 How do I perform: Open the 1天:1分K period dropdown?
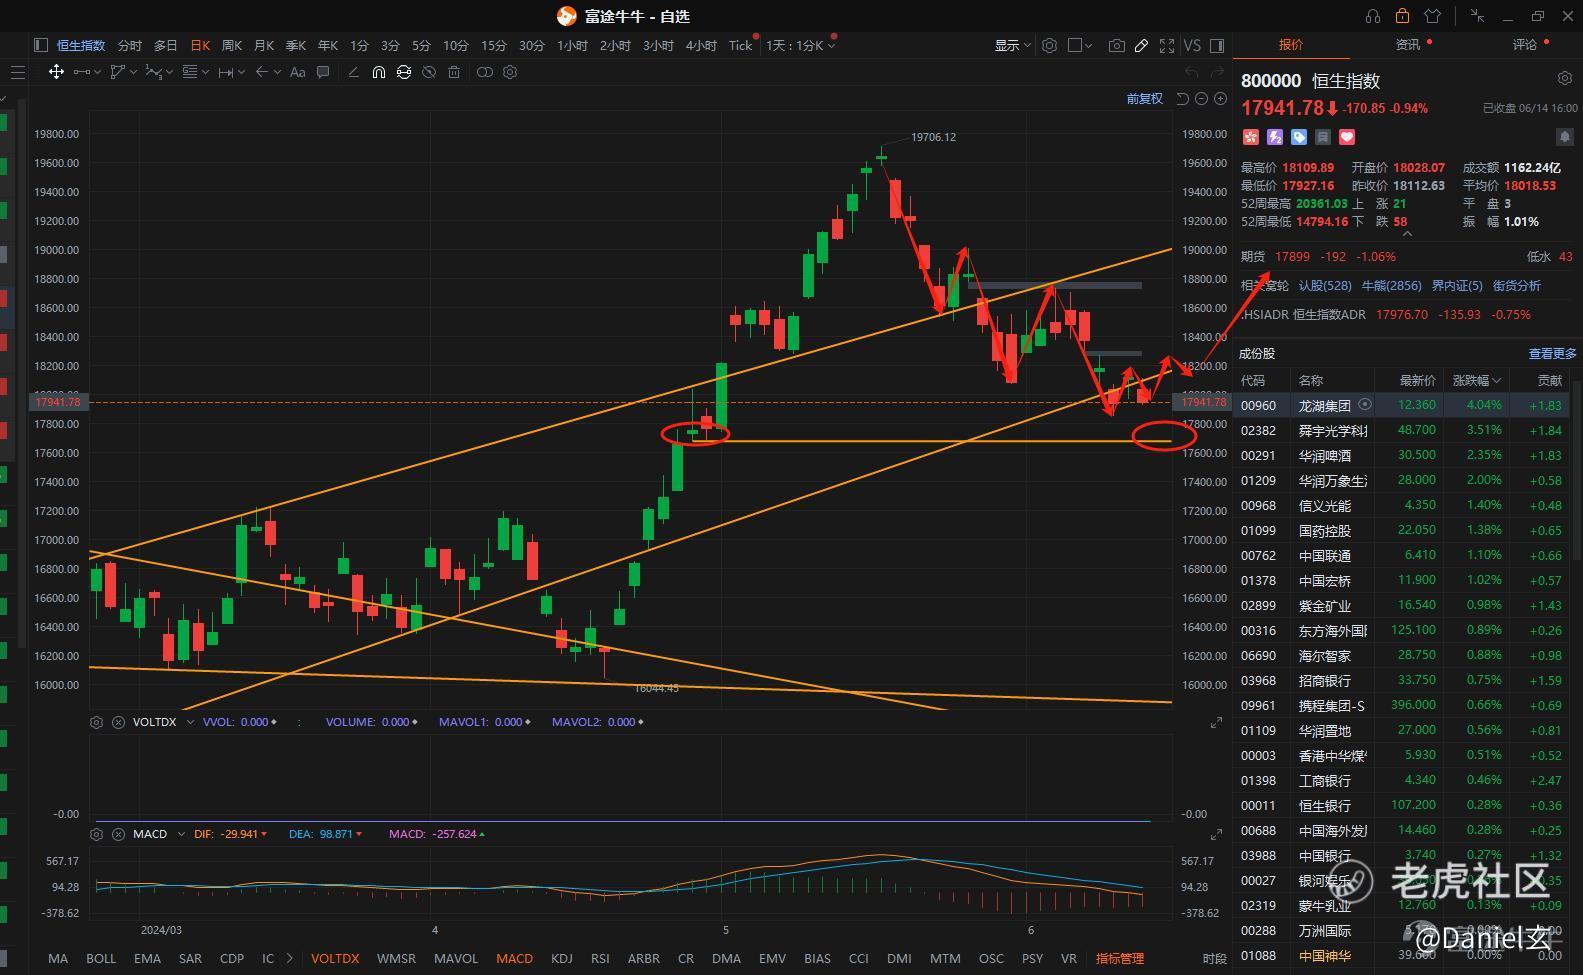click(x=800, y=45)
